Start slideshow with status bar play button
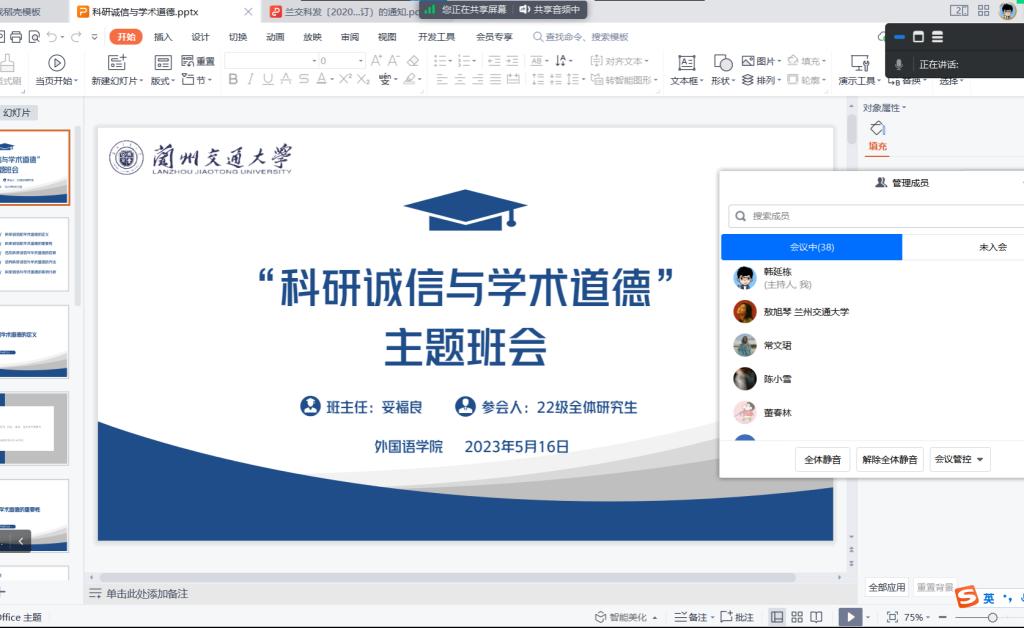1024x628 pixels. tap(848, 617)
